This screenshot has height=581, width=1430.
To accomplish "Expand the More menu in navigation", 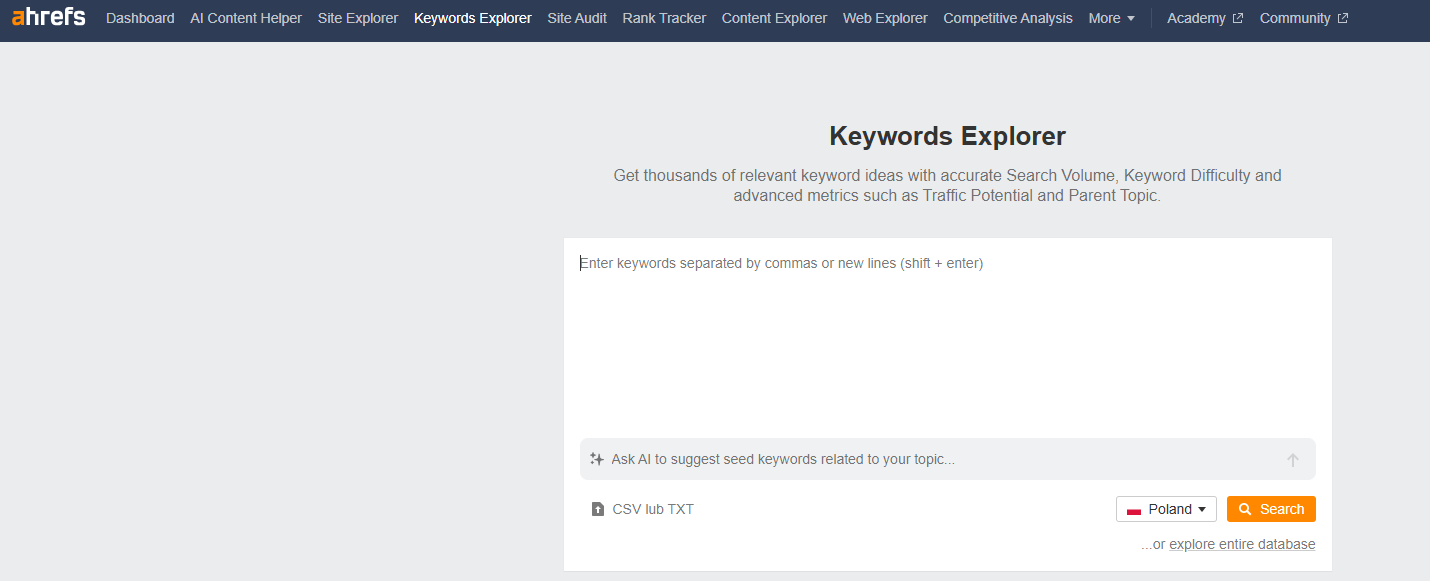I will point(1111,18).
